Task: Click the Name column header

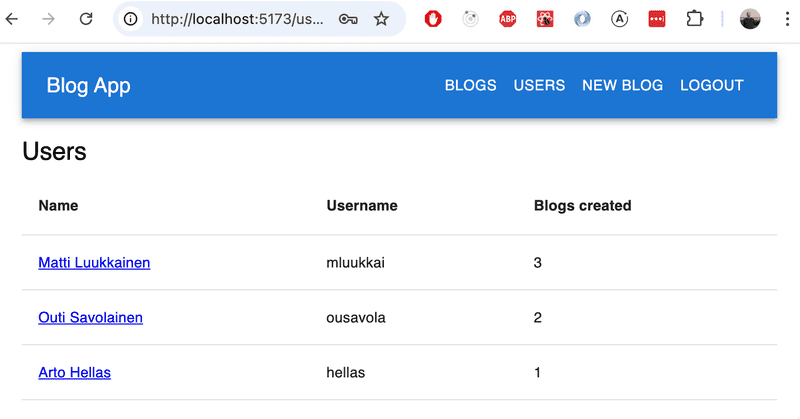Action: coord(58,206)
